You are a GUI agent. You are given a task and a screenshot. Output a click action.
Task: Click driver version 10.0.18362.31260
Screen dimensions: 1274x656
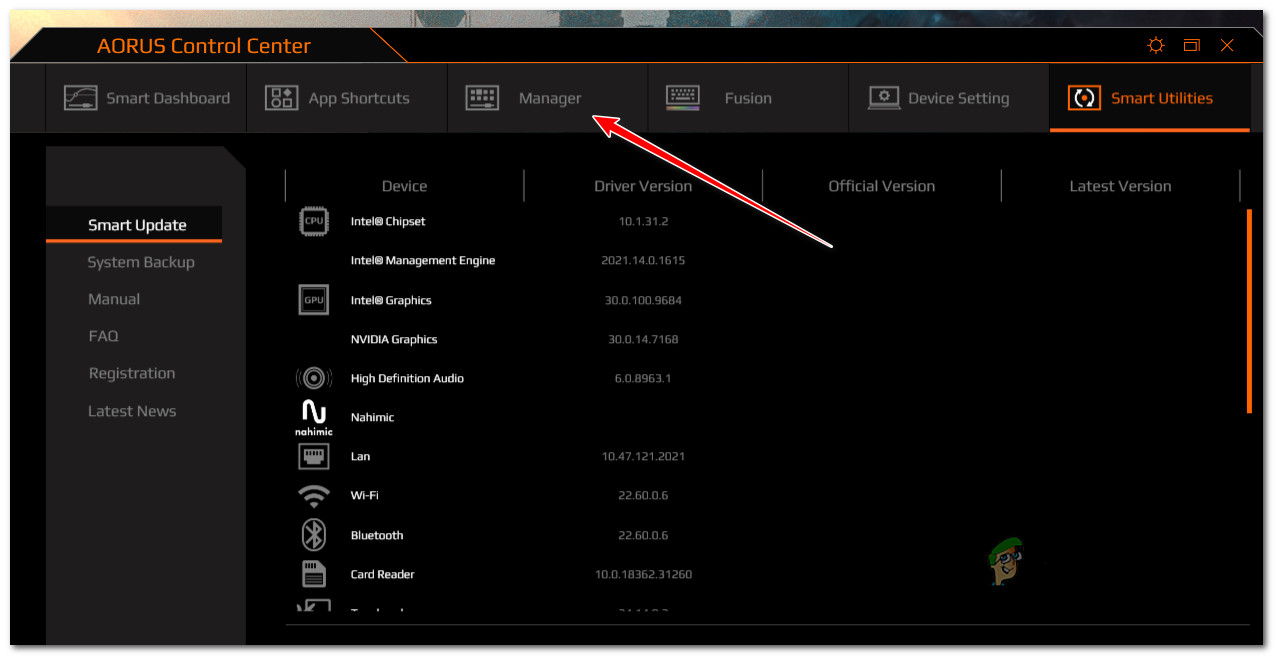pyautogui.click(x=643, y=574)
